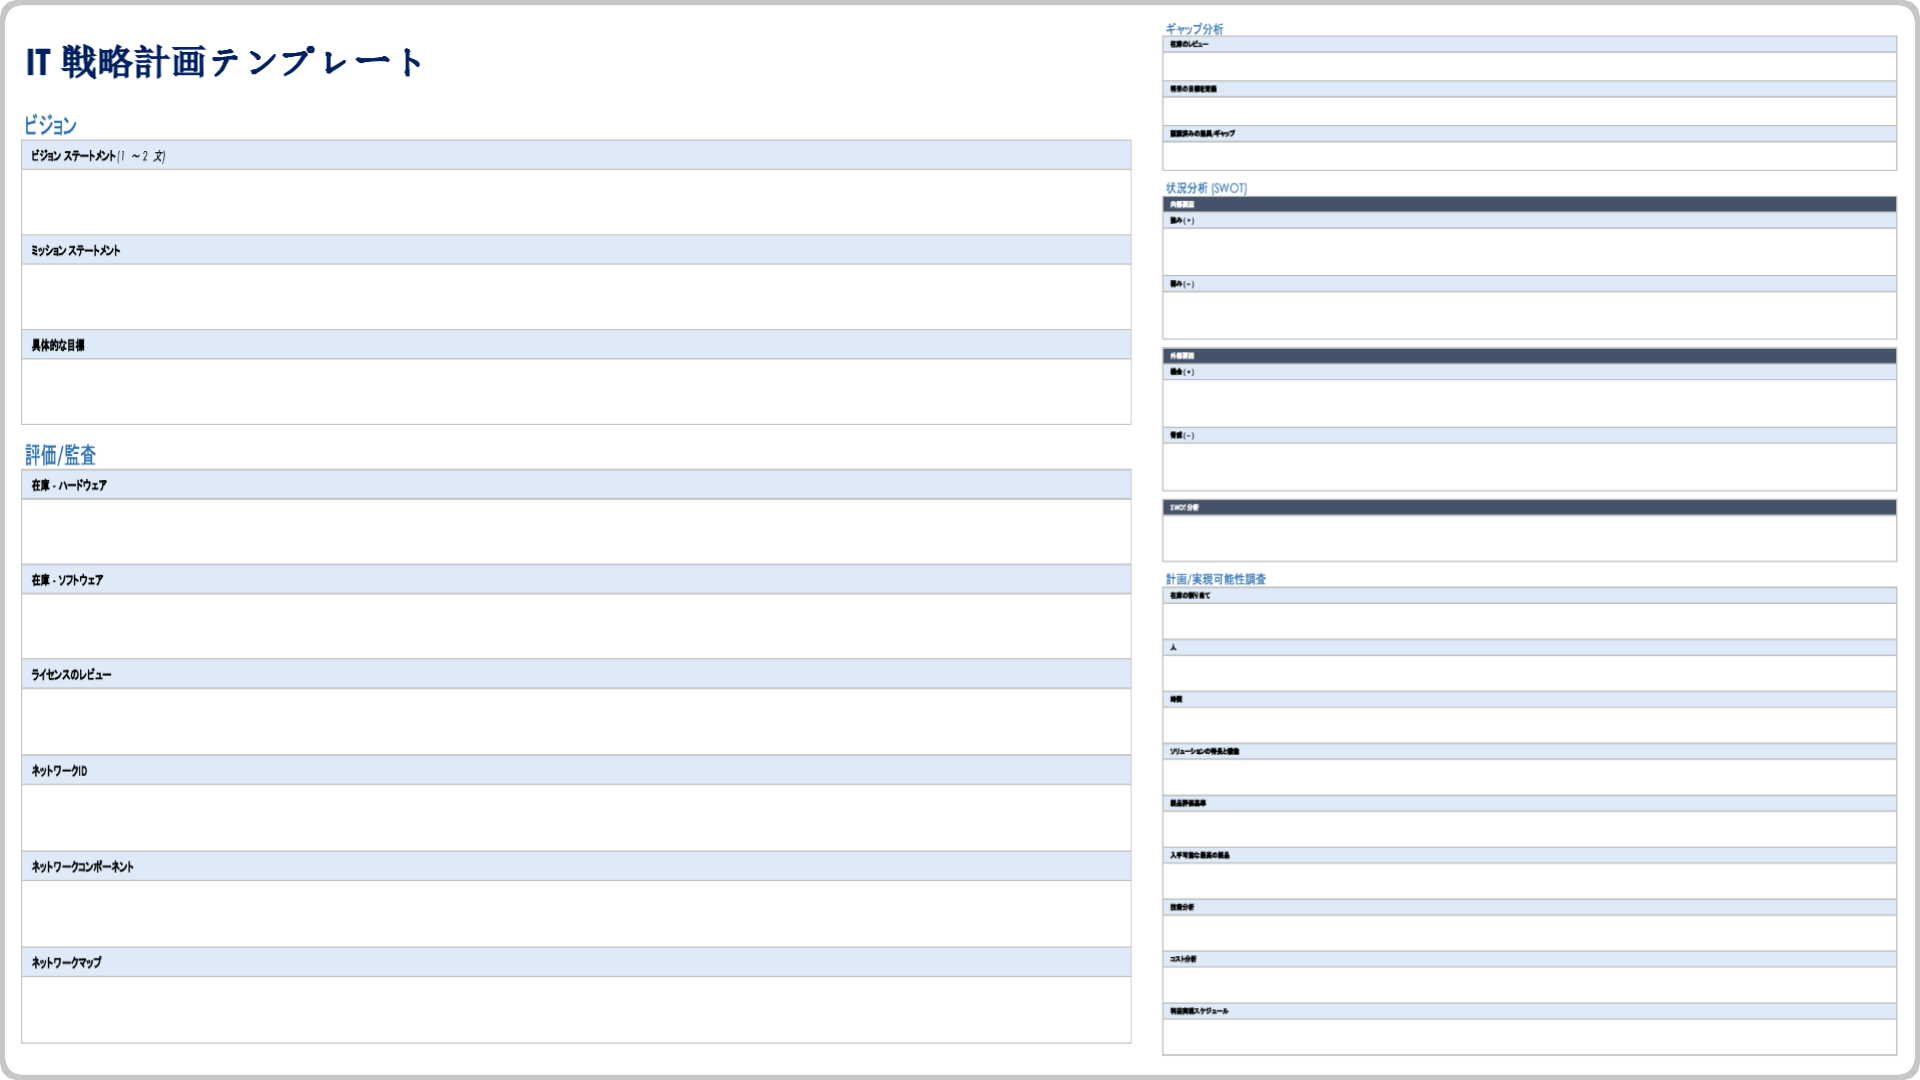Screen dimensions: 1920x1080
Task: Click the '在庫のレビュー' row under ギャップ分析
Action: tap(1529, 44)
